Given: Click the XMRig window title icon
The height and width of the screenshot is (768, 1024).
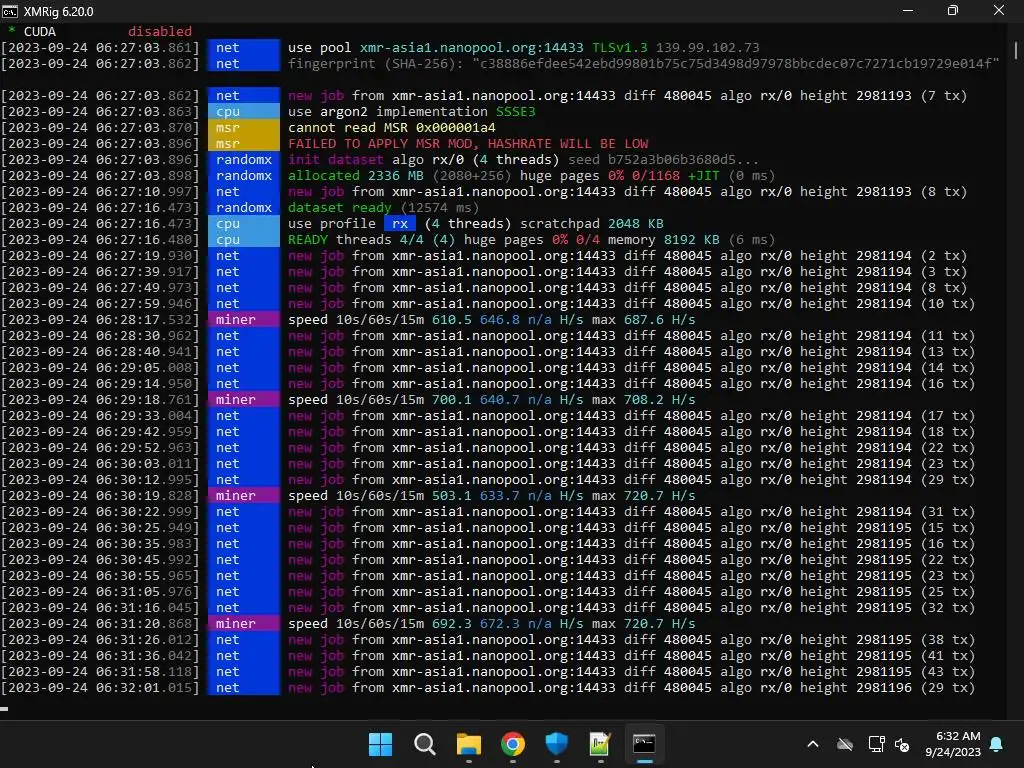Looking at the screenshot, I should [x=10, y=11].
